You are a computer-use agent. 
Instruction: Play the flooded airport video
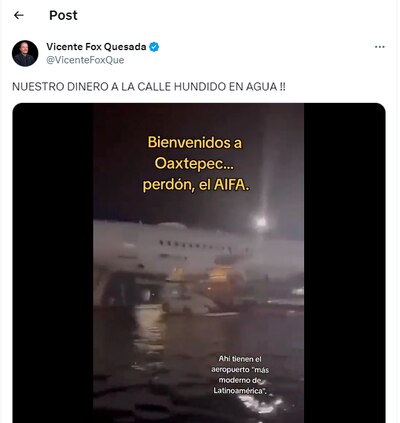pos(199,263)
